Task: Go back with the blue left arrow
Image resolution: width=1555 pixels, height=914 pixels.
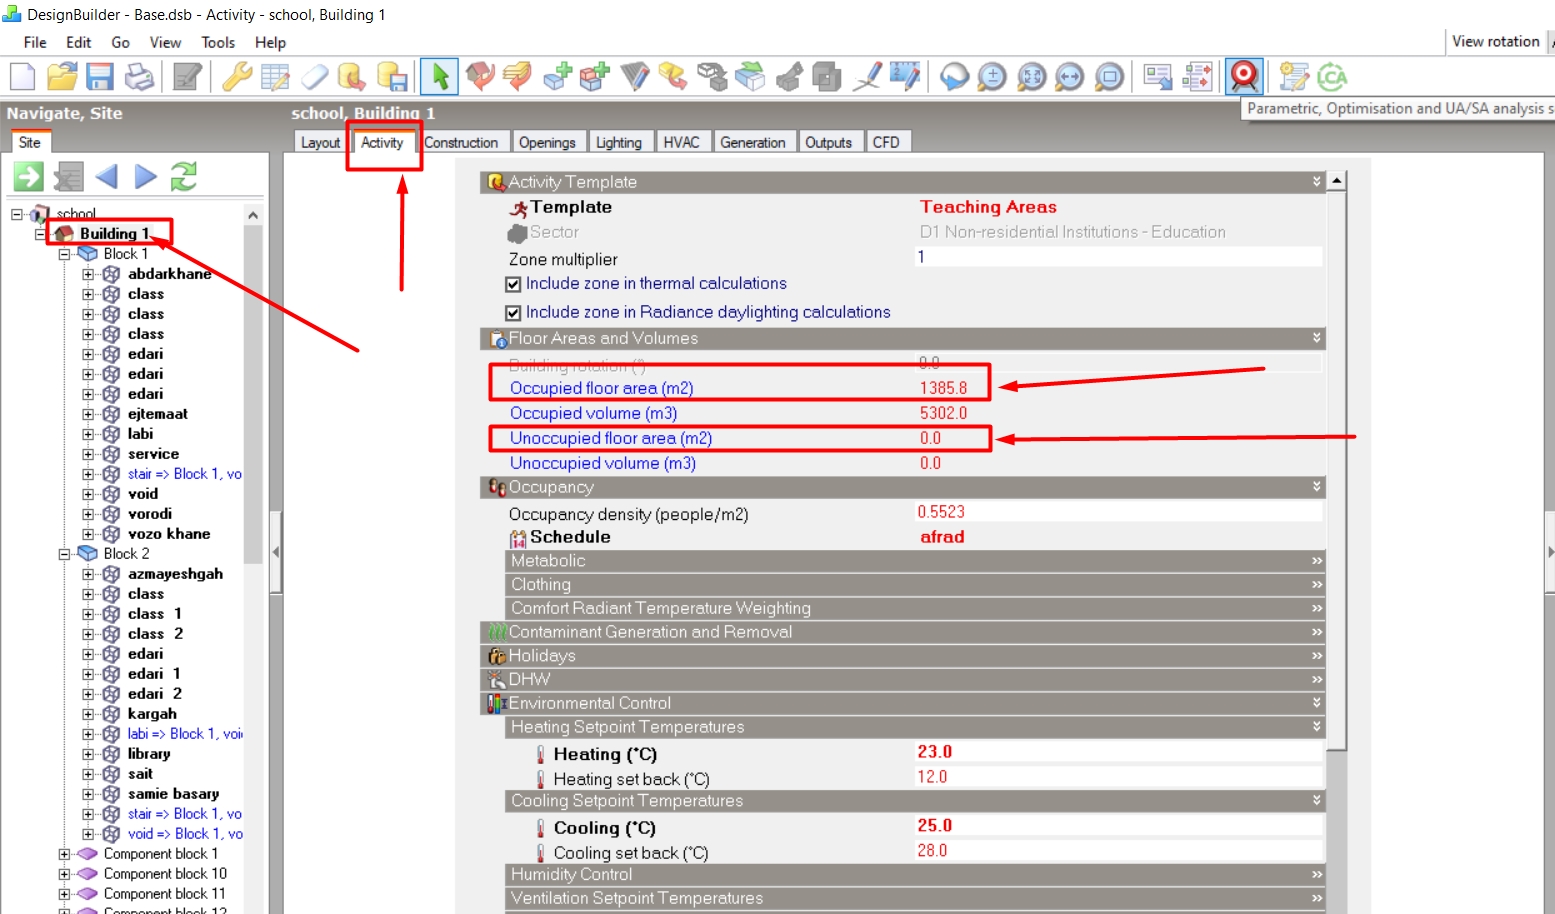Action: click(x=107, y=177)
